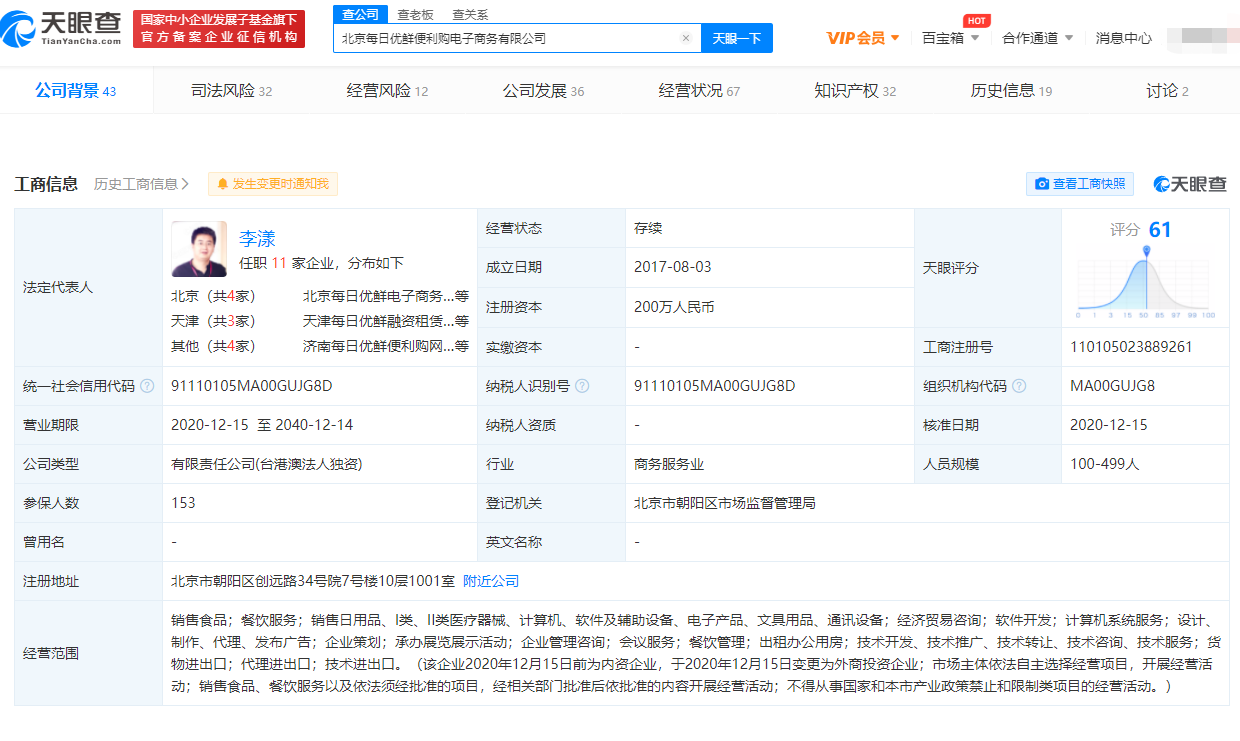
Task: Open the 知识产权 tab
Action: tap(855, 91)
